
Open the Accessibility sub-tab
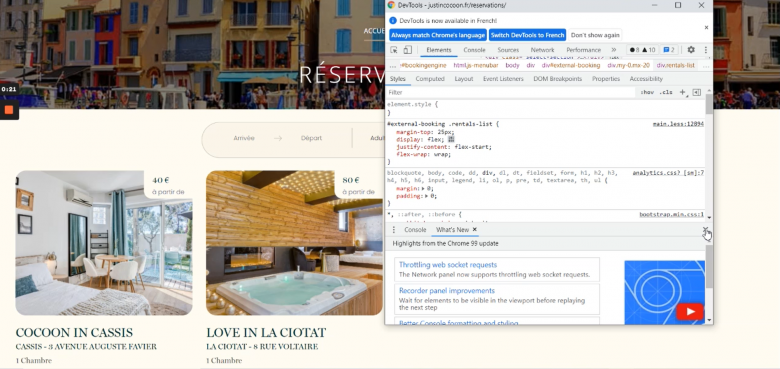(x=646, y=79)
